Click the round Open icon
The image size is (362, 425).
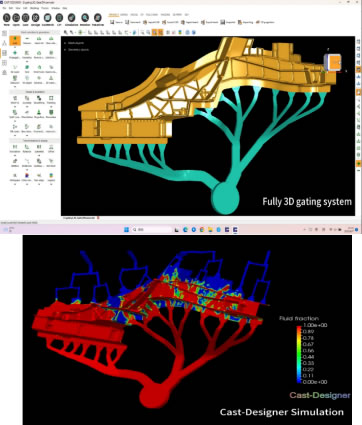(16, 18)
